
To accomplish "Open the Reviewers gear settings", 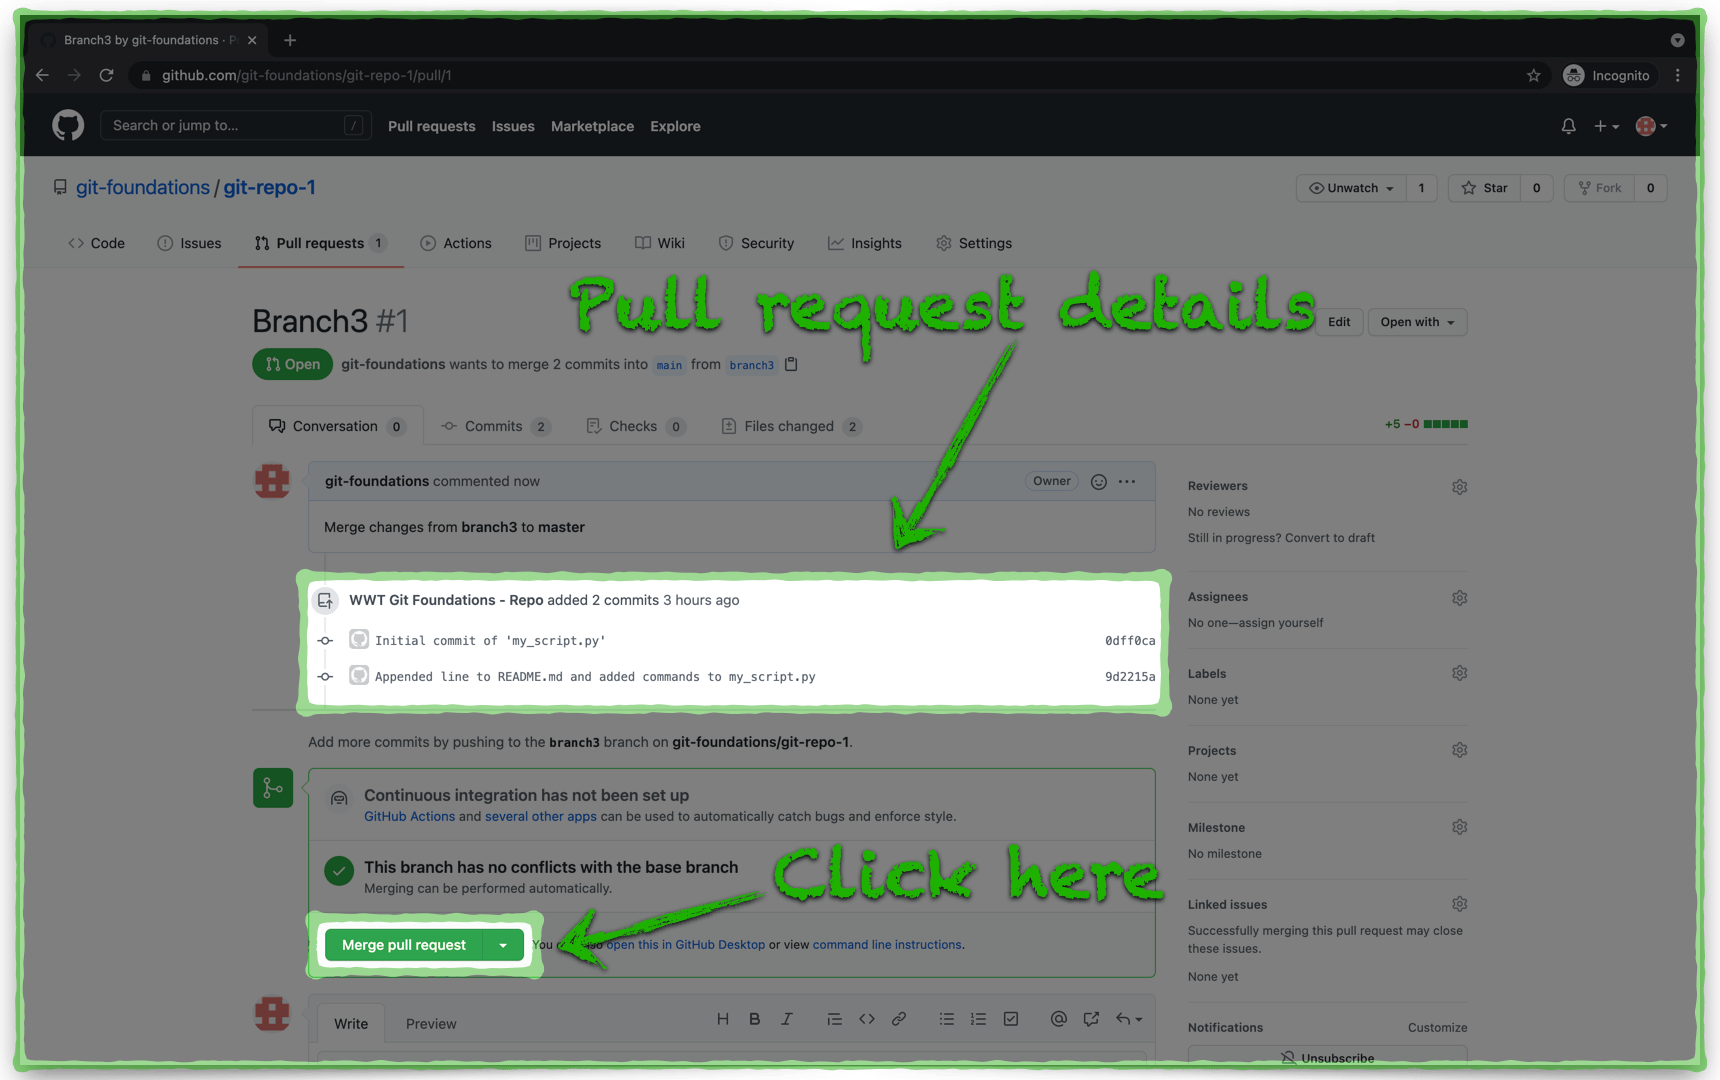I will tap(1460, 487).
